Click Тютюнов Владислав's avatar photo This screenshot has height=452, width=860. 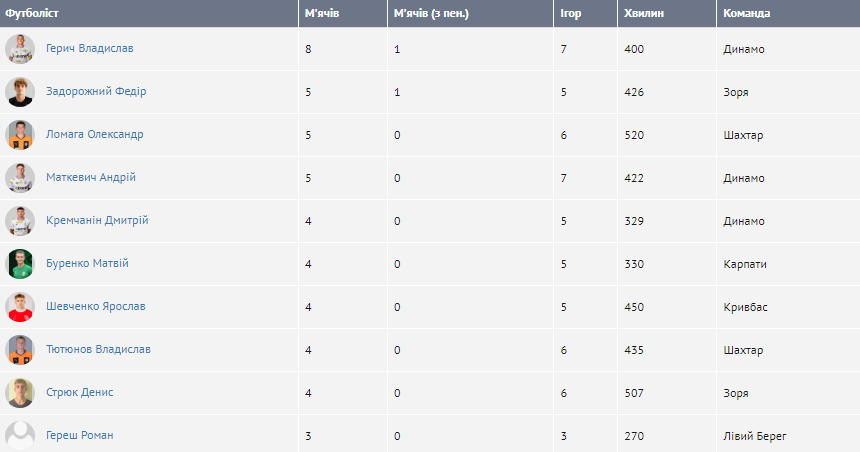[x=20, y=350]
